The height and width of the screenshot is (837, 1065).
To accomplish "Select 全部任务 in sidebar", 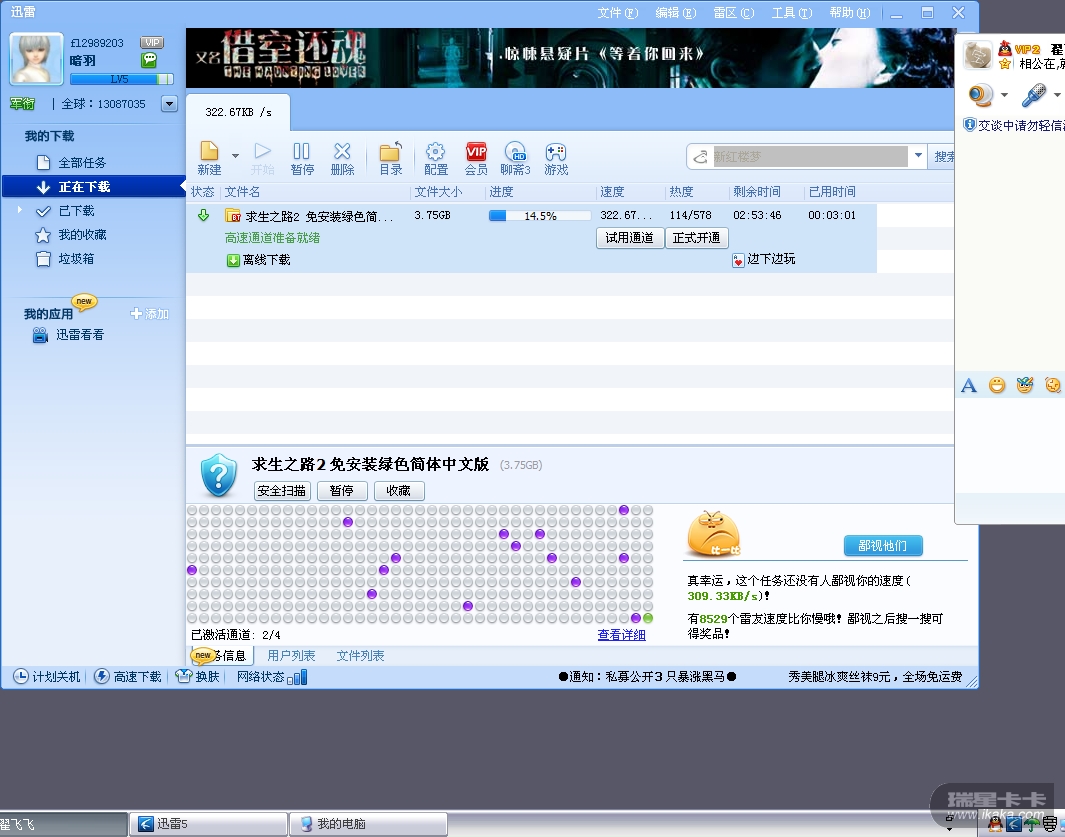I will [x=82, y=163].
